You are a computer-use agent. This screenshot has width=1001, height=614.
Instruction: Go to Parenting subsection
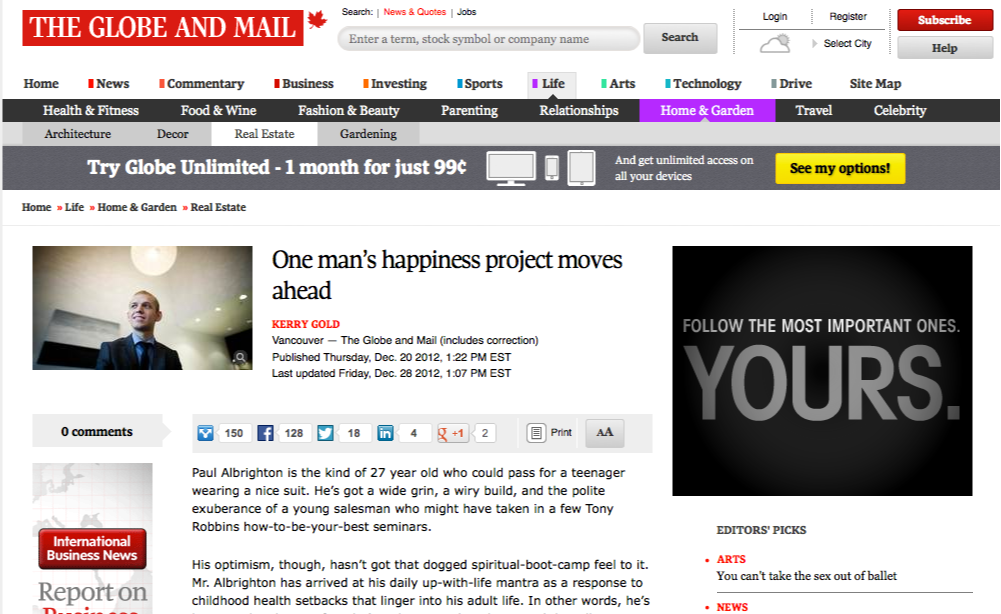pos(469,110)
